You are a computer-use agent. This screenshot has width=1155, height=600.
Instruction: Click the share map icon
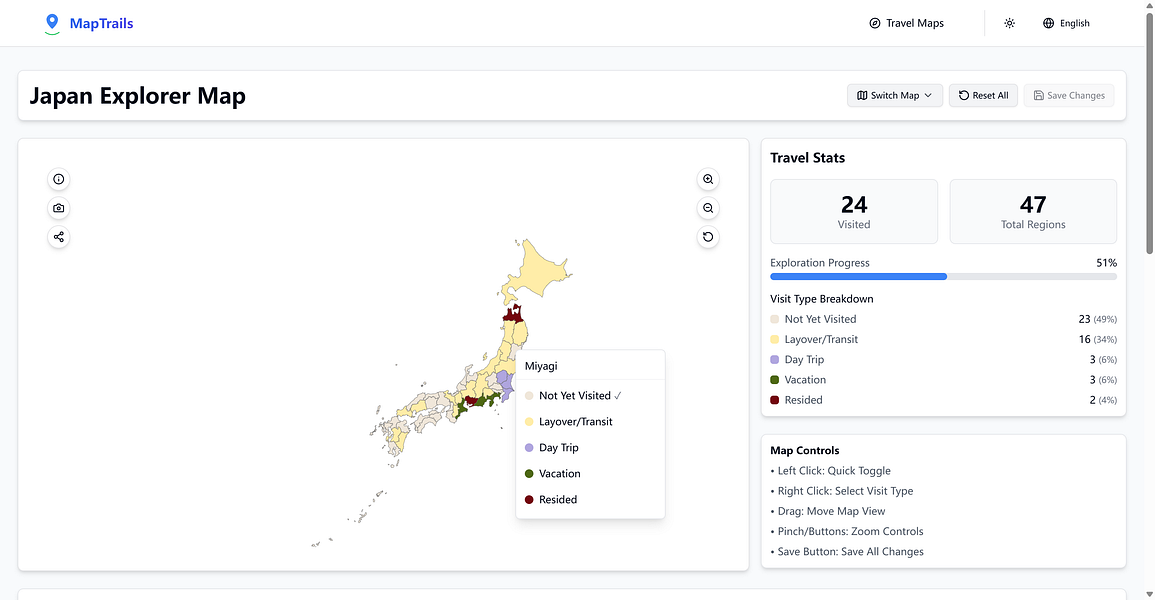click(59, 237)
